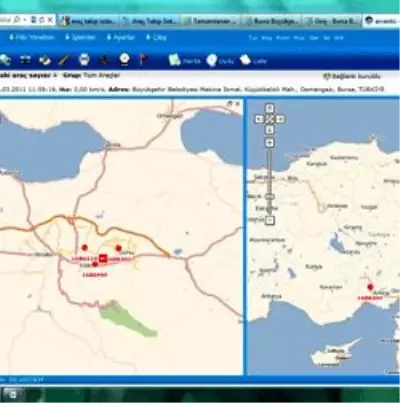Click the Çıkış logout menu item
Screen dimensions: 400x403
156,37
